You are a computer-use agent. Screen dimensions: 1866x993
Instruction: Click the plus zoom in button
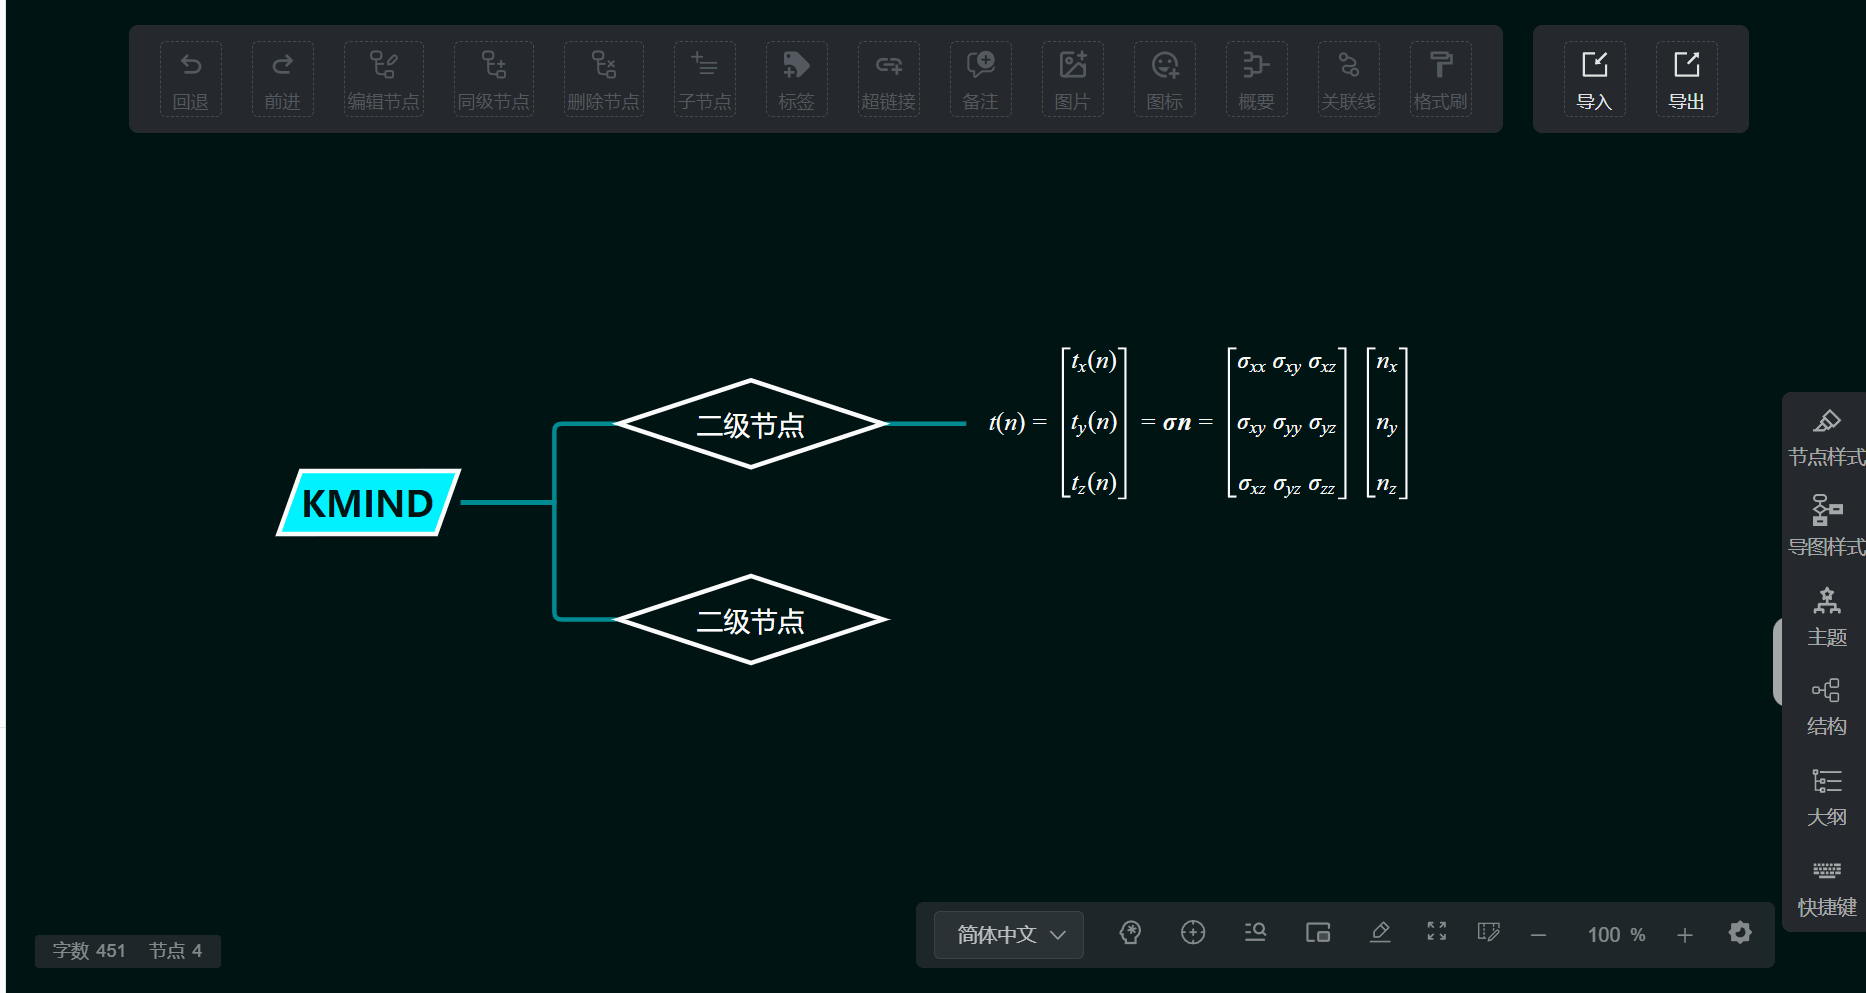click(x=1685, y=935)
